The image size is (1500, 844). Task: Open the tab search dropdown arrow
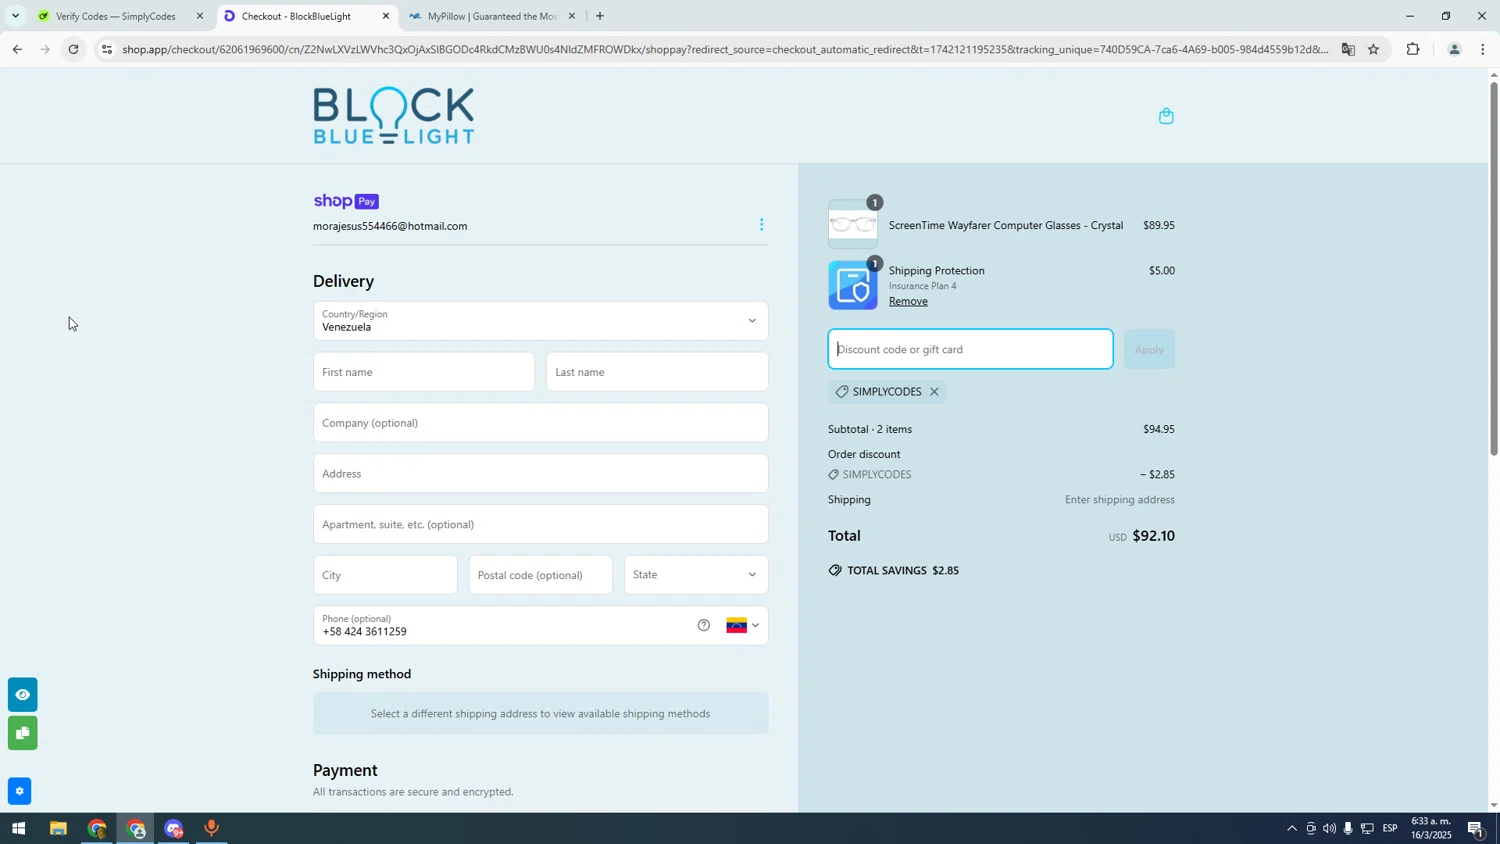(15, 16)
